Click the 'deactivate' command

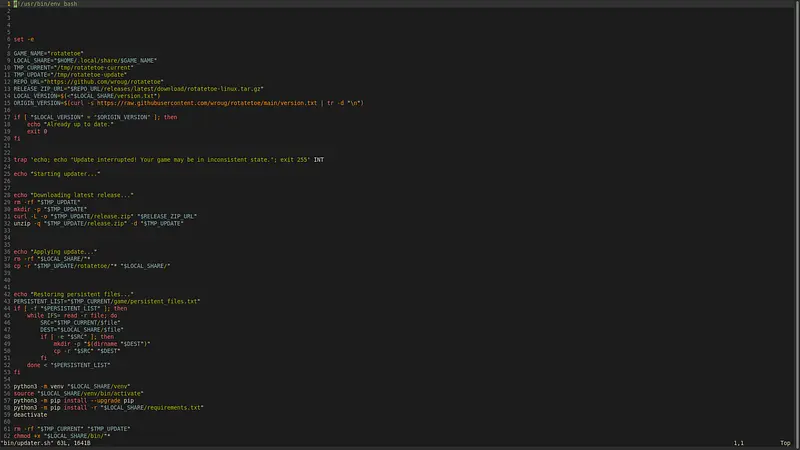pyautogui.click(x=31, y=413)
